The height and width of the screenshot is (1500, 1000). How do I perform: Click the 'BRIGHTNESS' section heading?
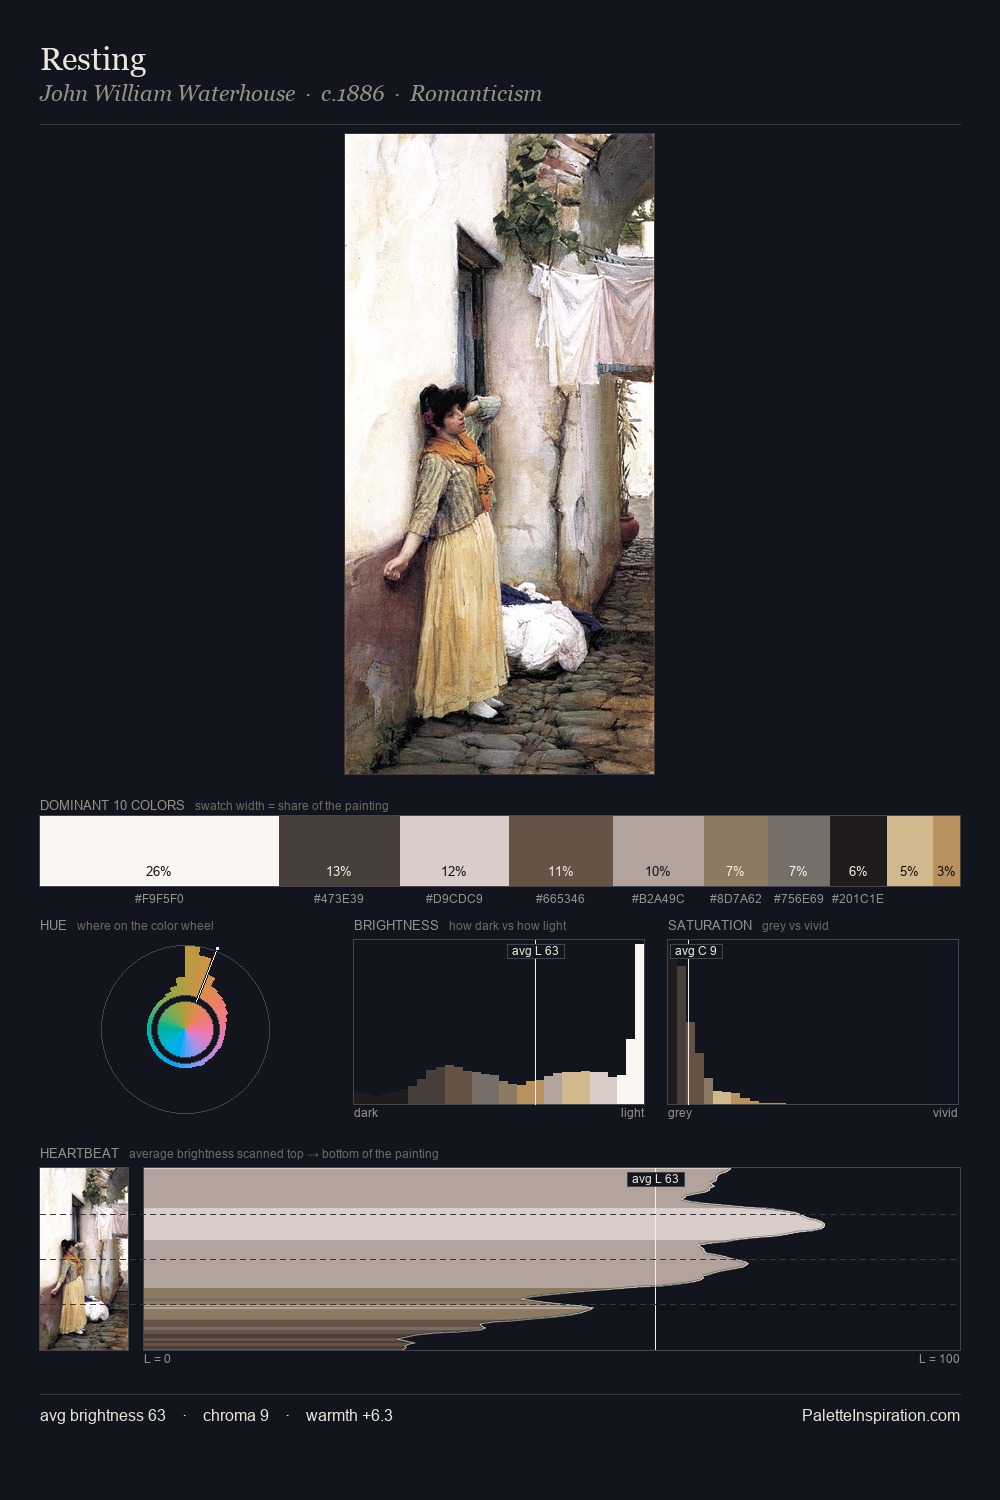tap(396, 925)
